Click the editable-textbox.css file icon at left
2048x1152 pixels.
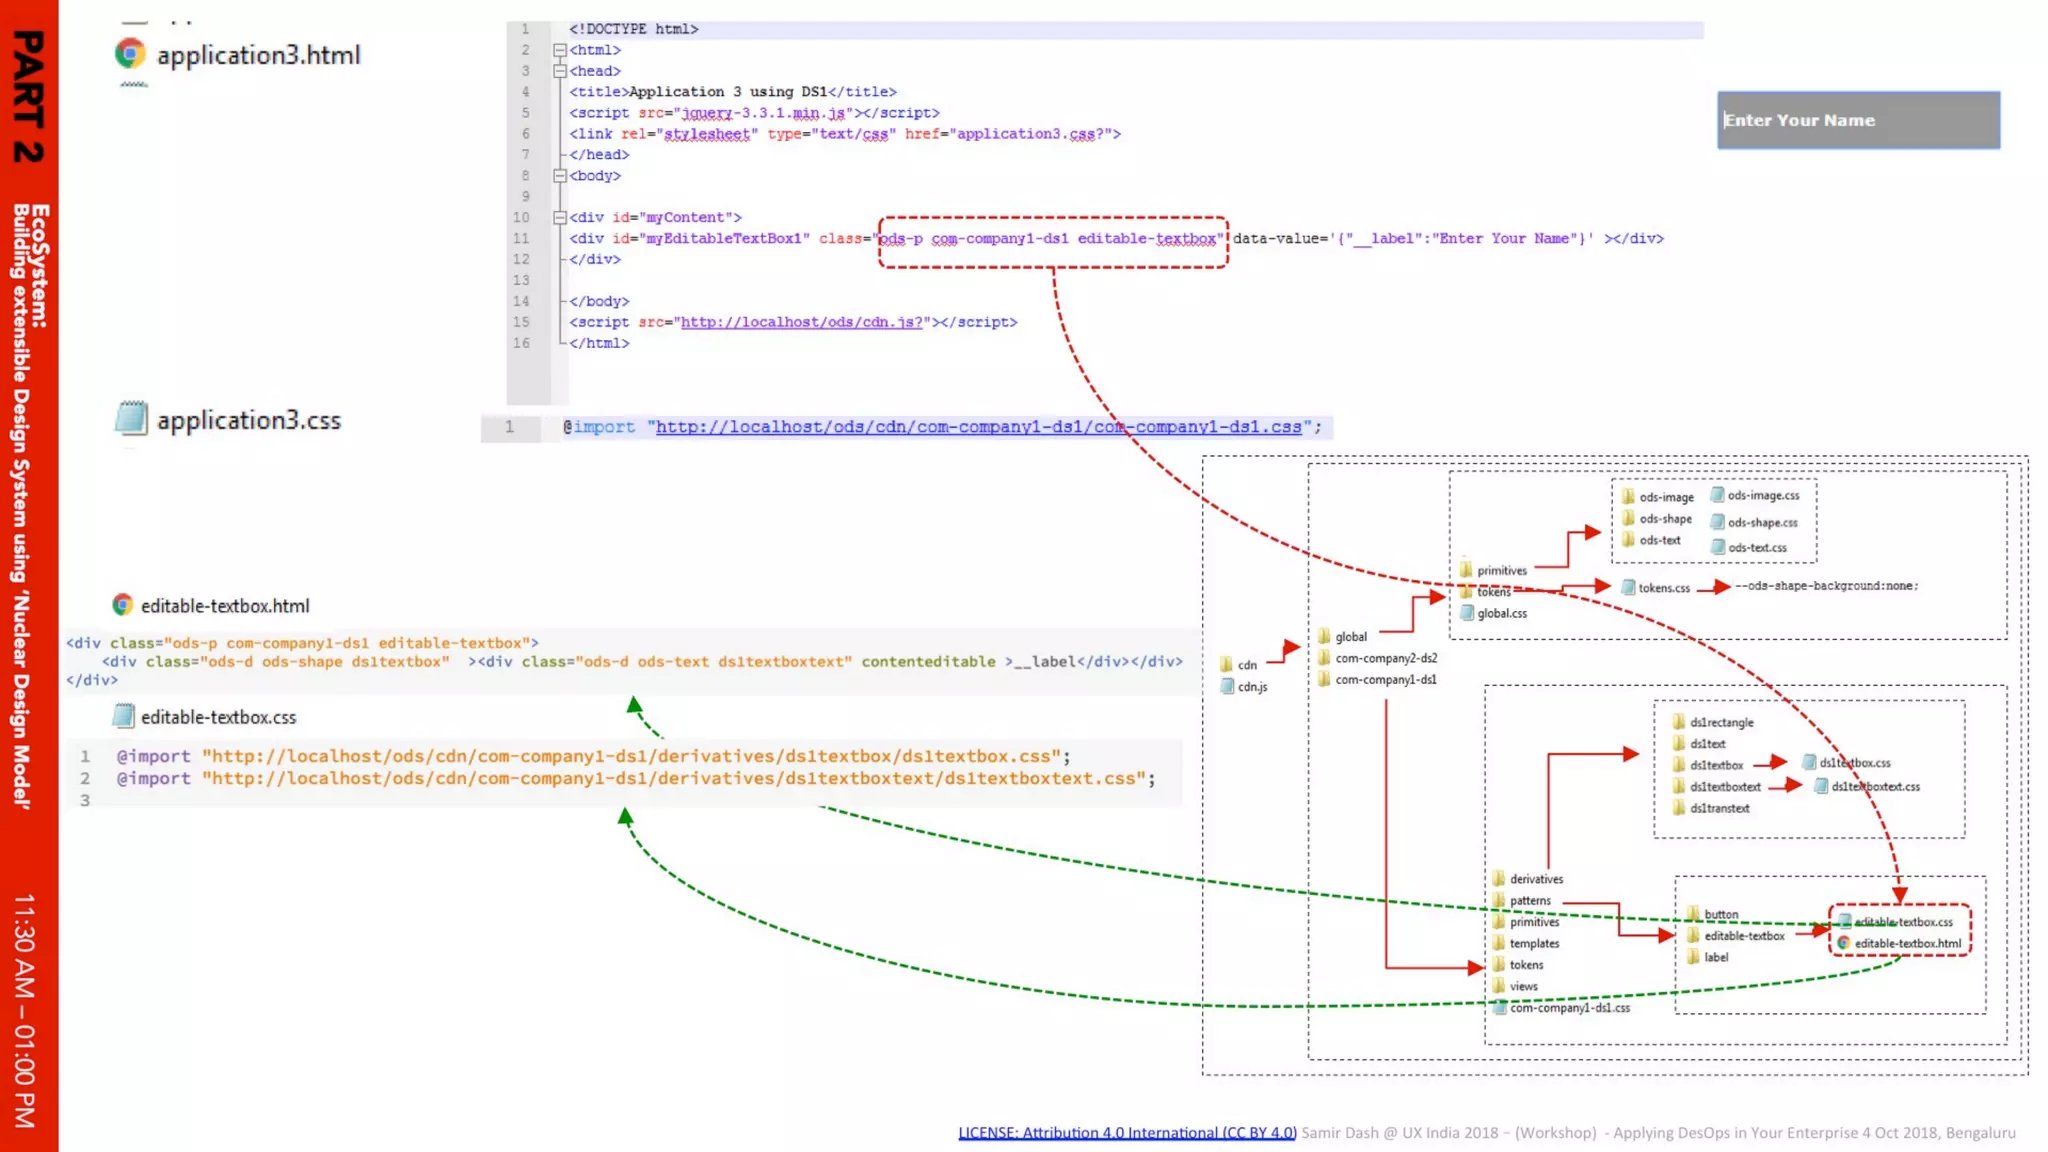point(123,716)
